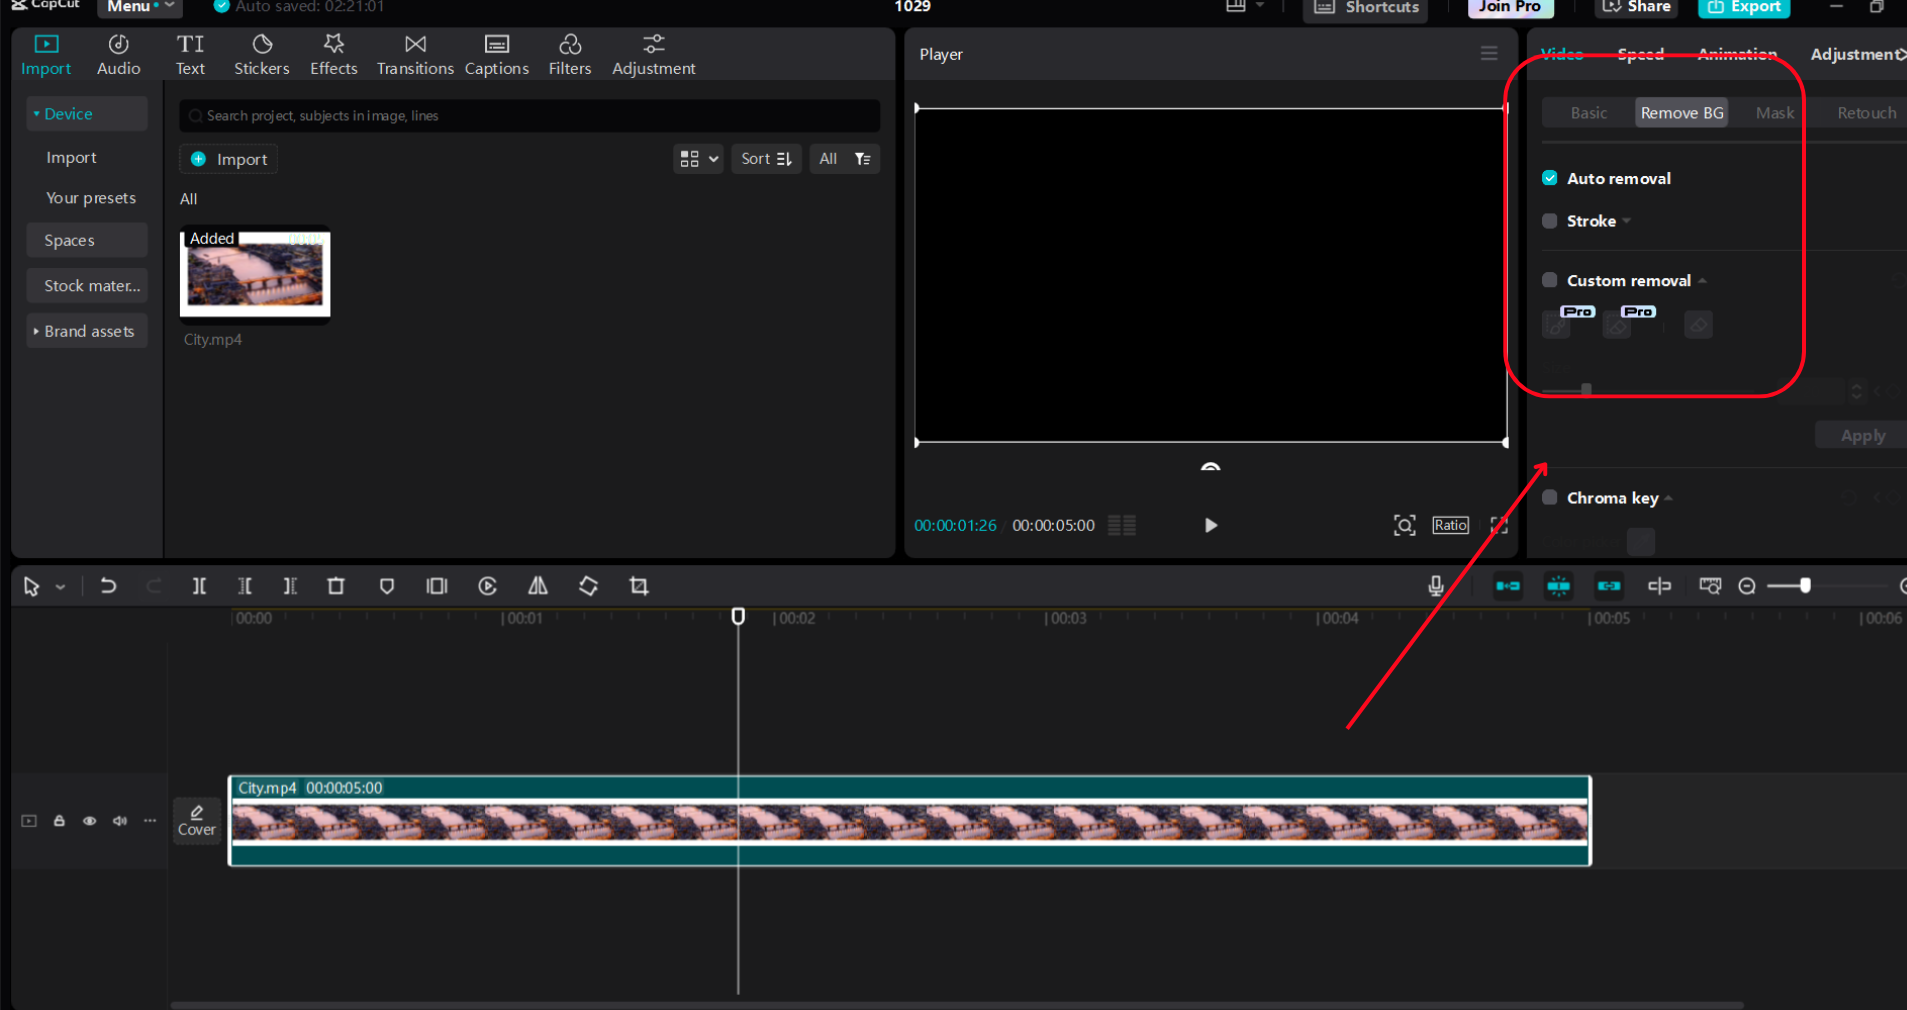Click the Delete trash icon in timeline toolbar
Viewport: 1907px width, 1010px height.
(x=336, y=586)
